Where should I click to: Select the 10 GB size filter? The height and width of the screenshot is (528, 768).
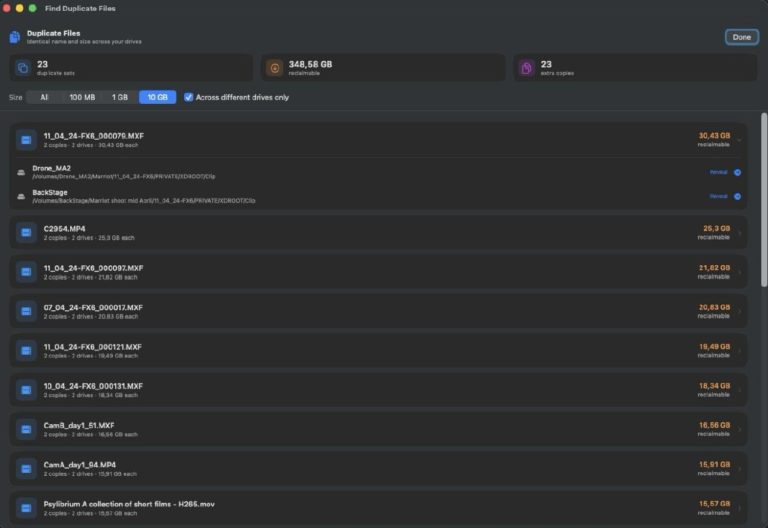click(x=157, y=97)
